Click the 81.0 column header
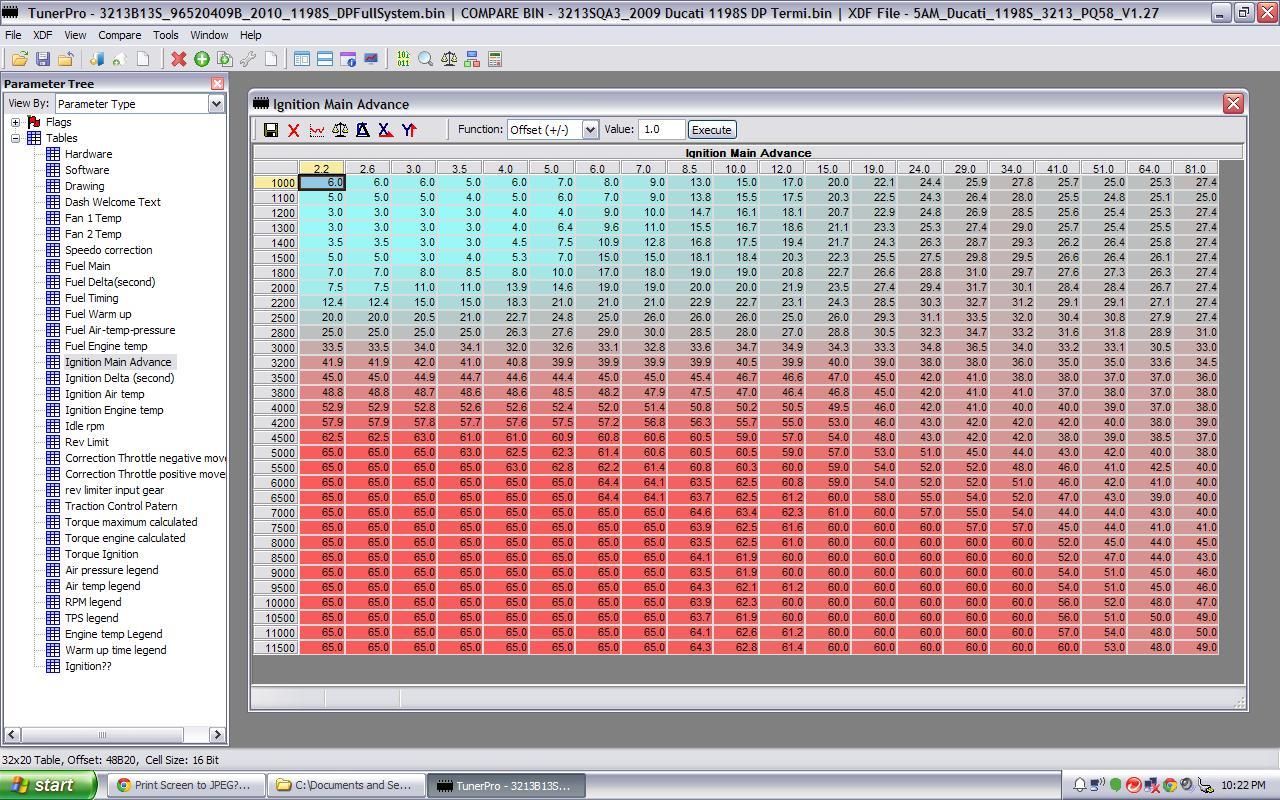Viewport: 1280px width, 800px height. [x=1196, y=168]
